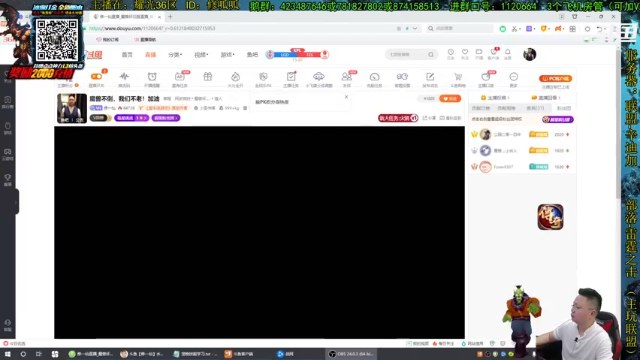640x360 pixels.
Task: Open the flame icon in streamer toolbar
Action: [x=236, y=76]
